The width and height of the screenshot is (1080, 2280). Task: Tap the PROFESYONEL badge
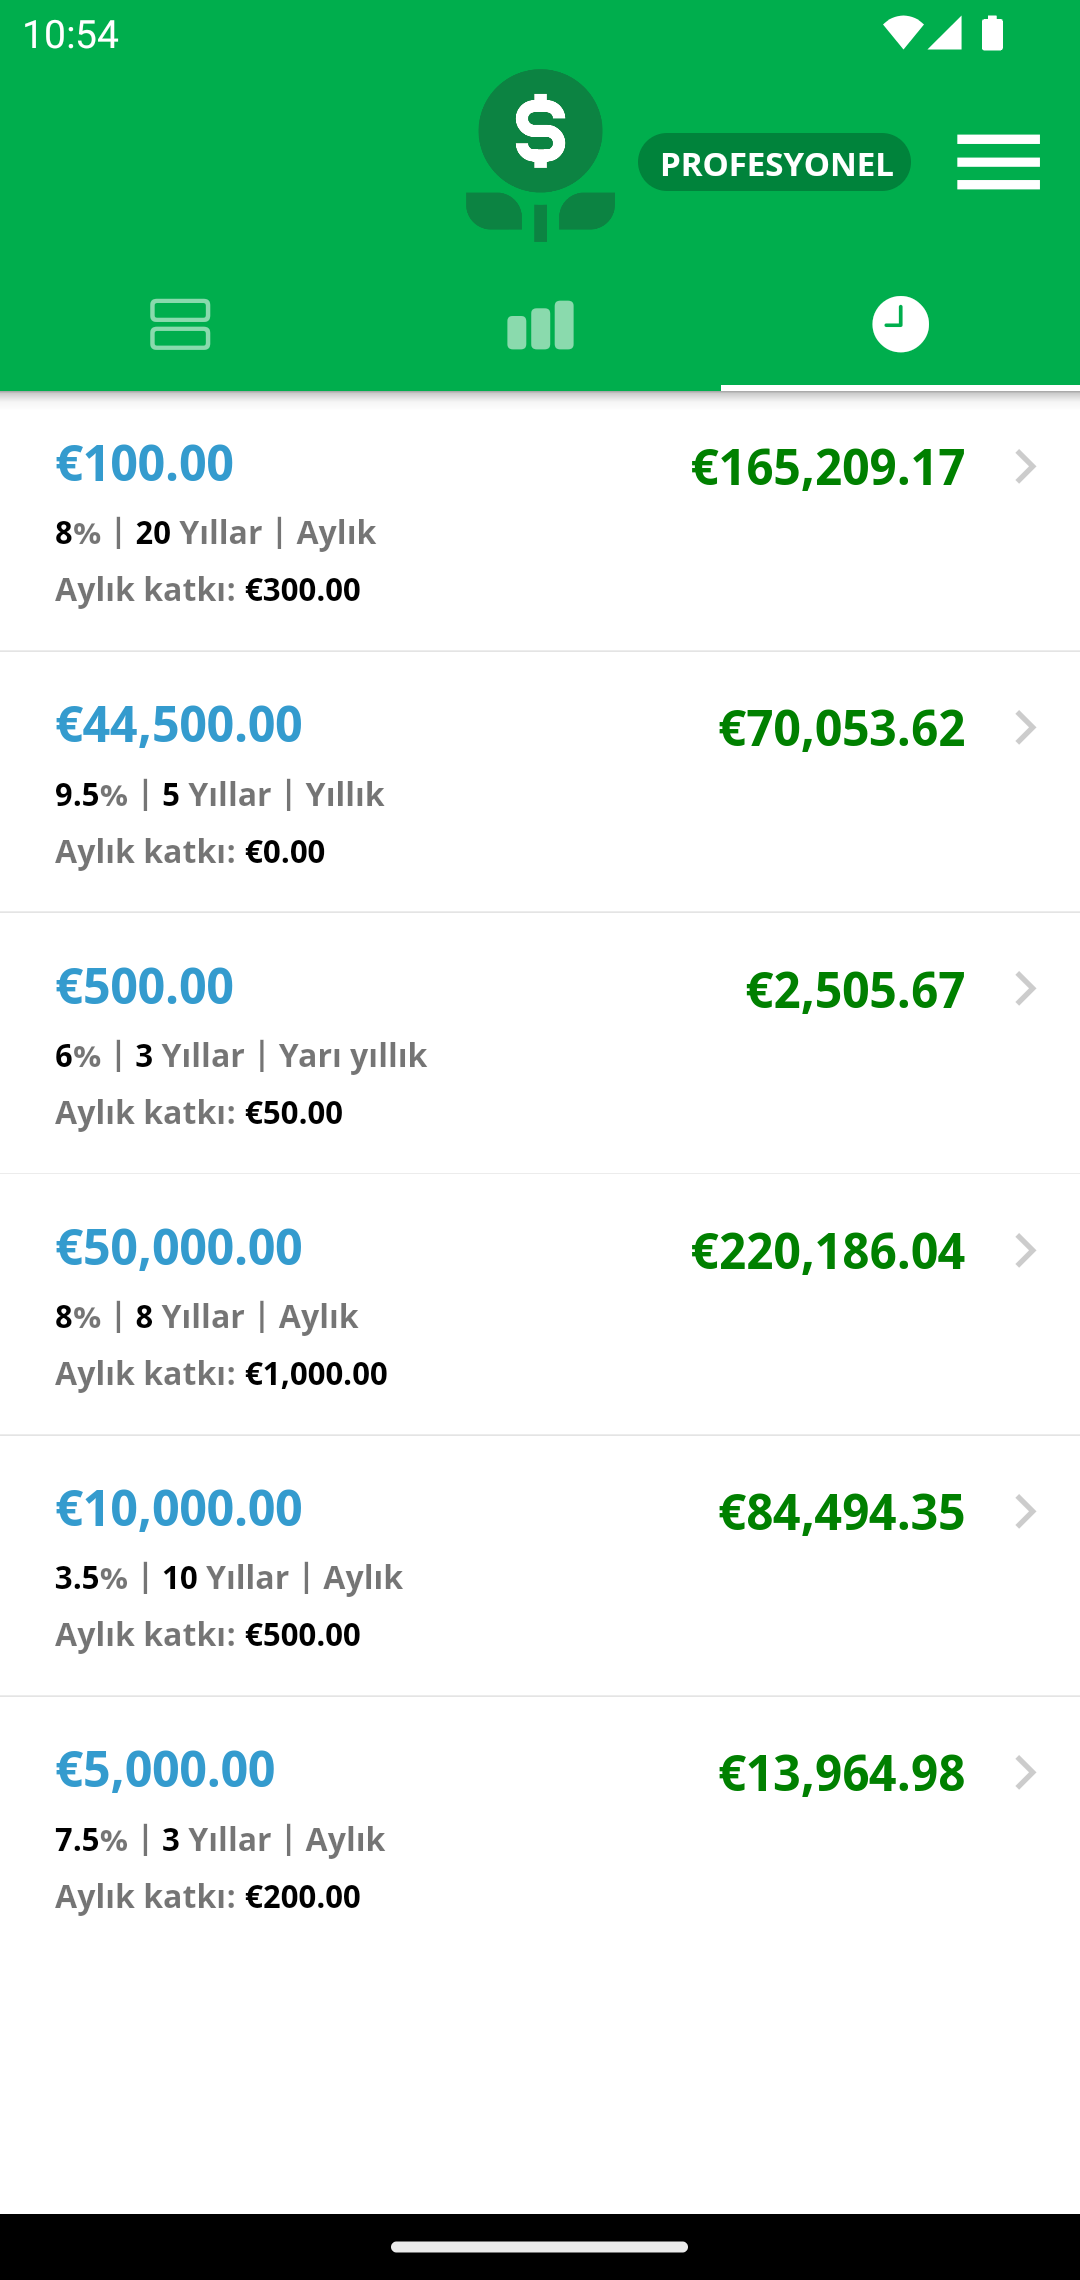(x=775, y=163)
